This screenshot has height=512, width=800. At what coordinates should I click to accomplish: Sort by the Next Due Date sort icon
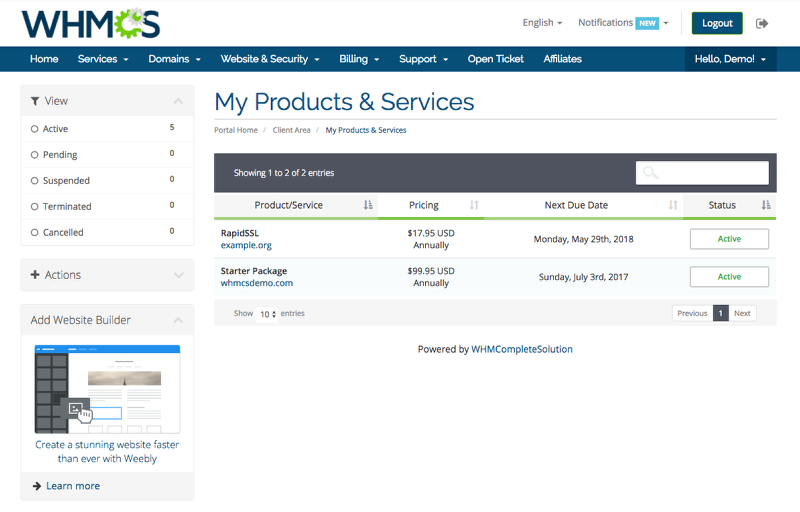pyautogui.click(x=673, y=205)
